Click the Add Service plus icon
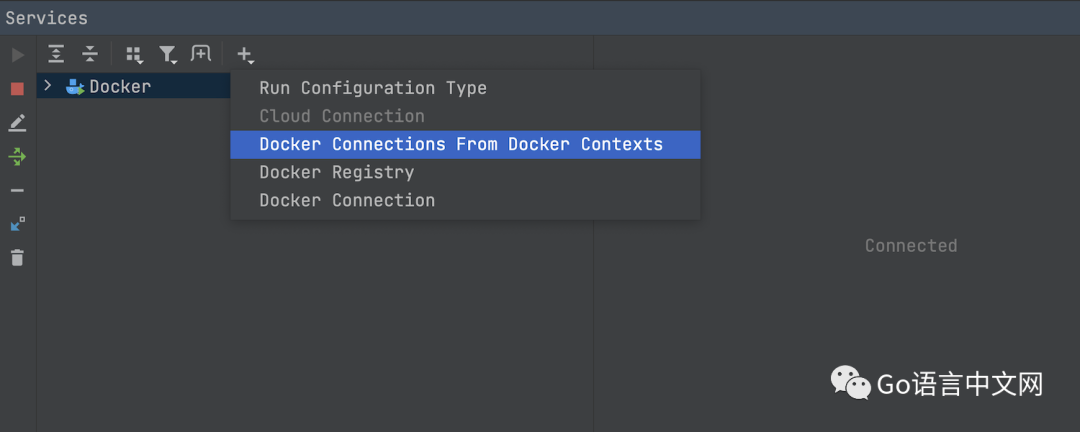The image size is (1080, 432). (x=245, y=54)
